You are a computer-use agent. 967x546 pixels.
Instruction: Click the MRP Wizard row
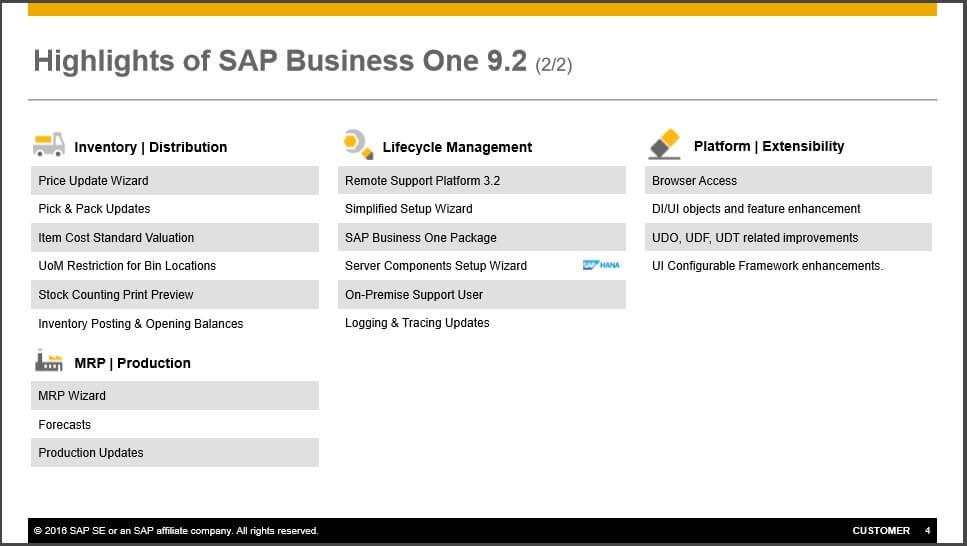tap(175, 395)
